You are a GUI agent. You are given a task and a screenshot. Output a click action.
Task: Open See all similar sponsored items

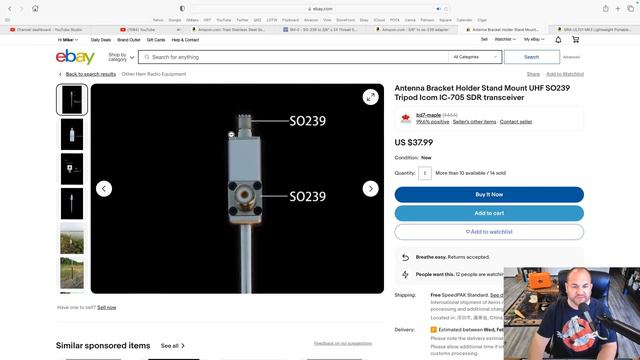(172, 346)
